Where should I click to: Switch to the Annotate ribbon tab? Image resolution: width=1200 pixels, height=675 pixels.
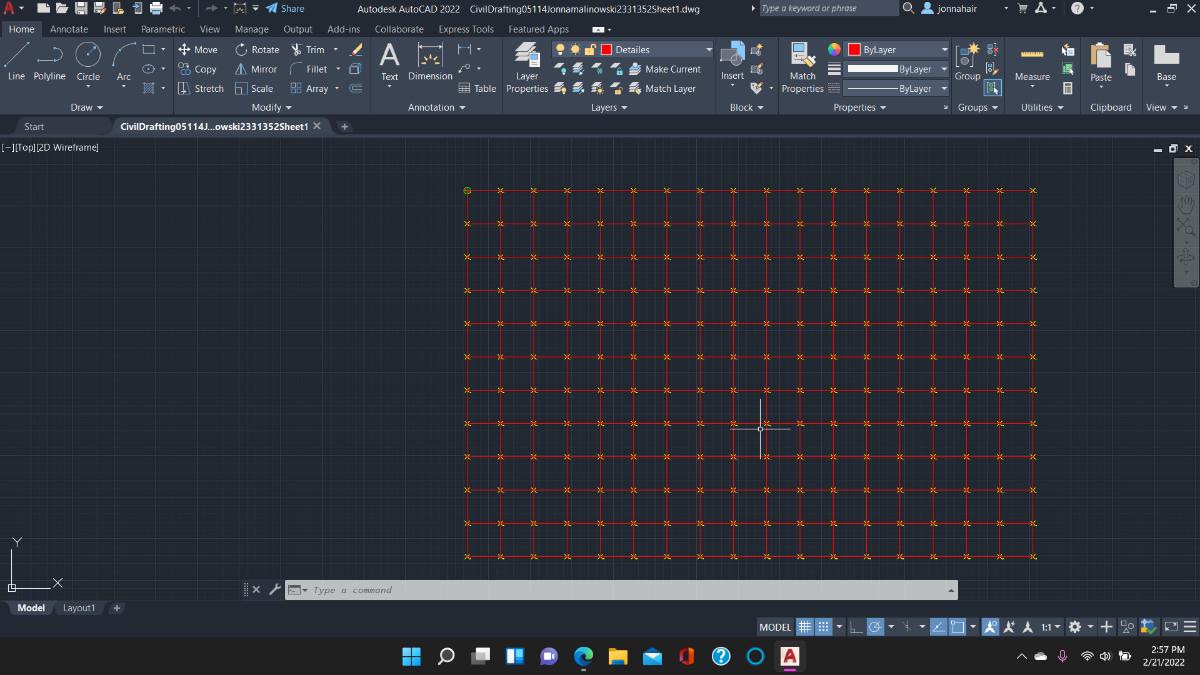pos(69,29)
